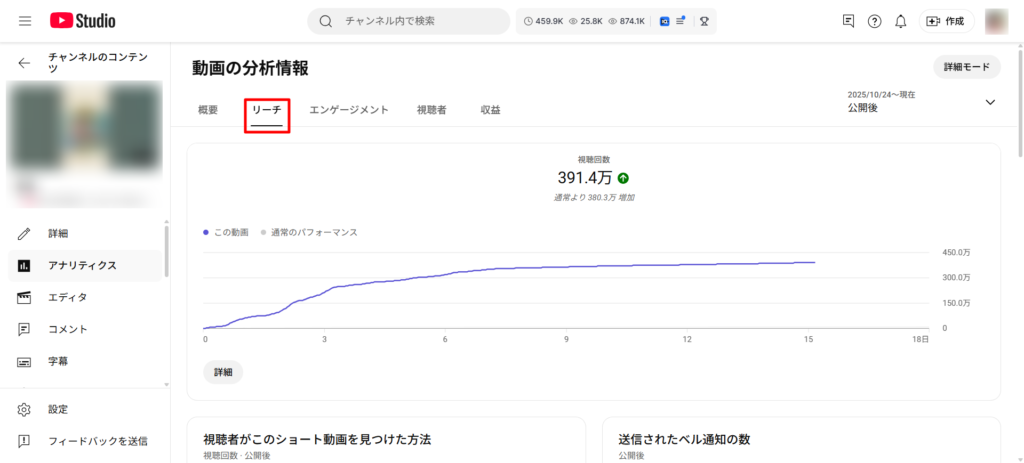Click the YouTube Studio logo
This screenshot has height=463, width=1024.
82,21
